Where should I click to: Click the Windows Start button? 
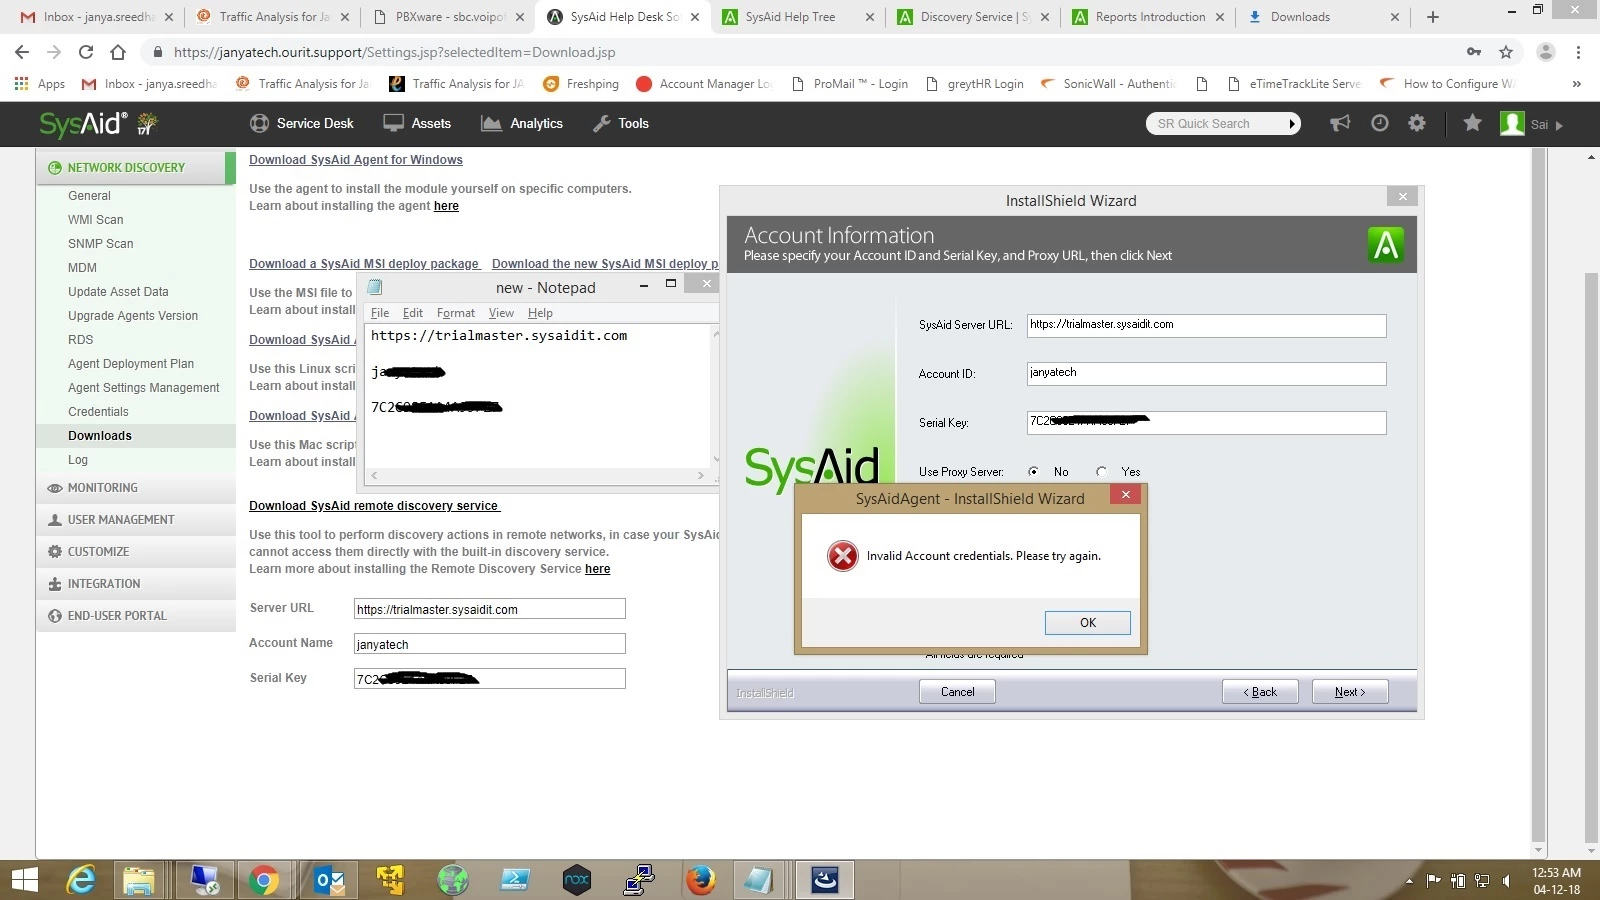[x=24, y=880]
